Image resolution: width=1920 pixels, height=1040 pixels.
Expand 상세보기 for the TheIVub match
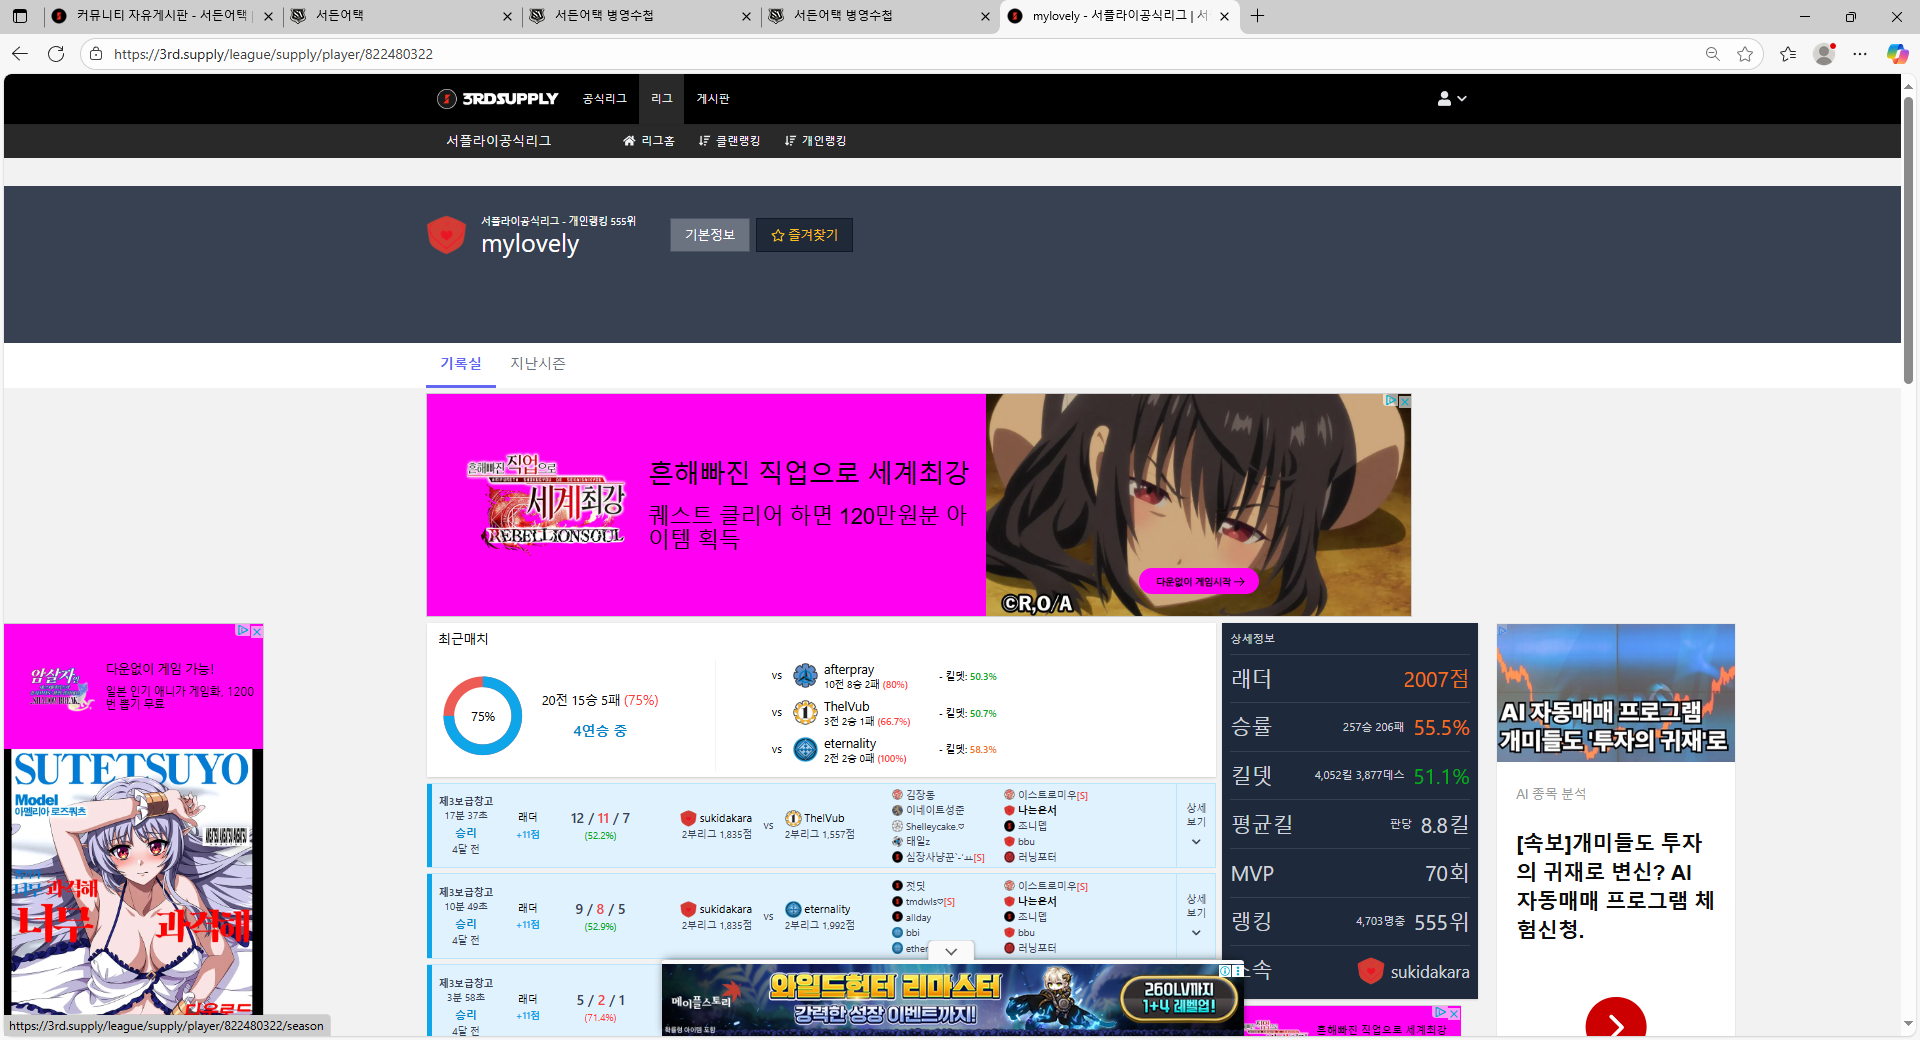pyautogui.click(x=1195, y=825)
